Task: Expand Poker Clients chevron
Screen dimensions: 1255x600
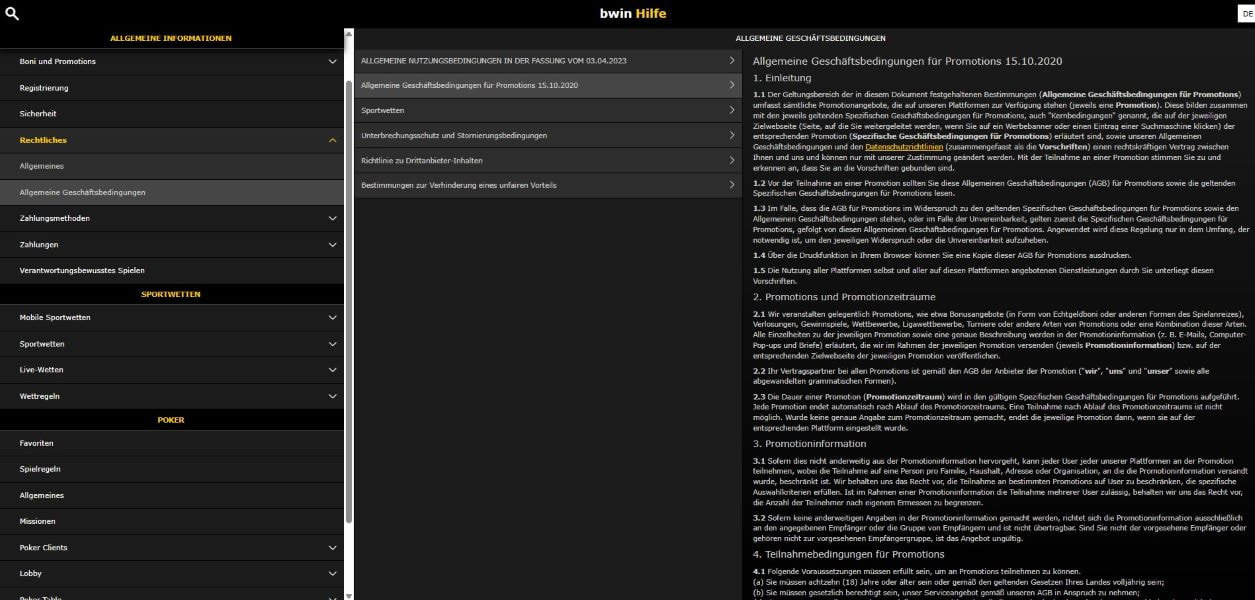Action: pyautogui.click(x=333, y=547)
